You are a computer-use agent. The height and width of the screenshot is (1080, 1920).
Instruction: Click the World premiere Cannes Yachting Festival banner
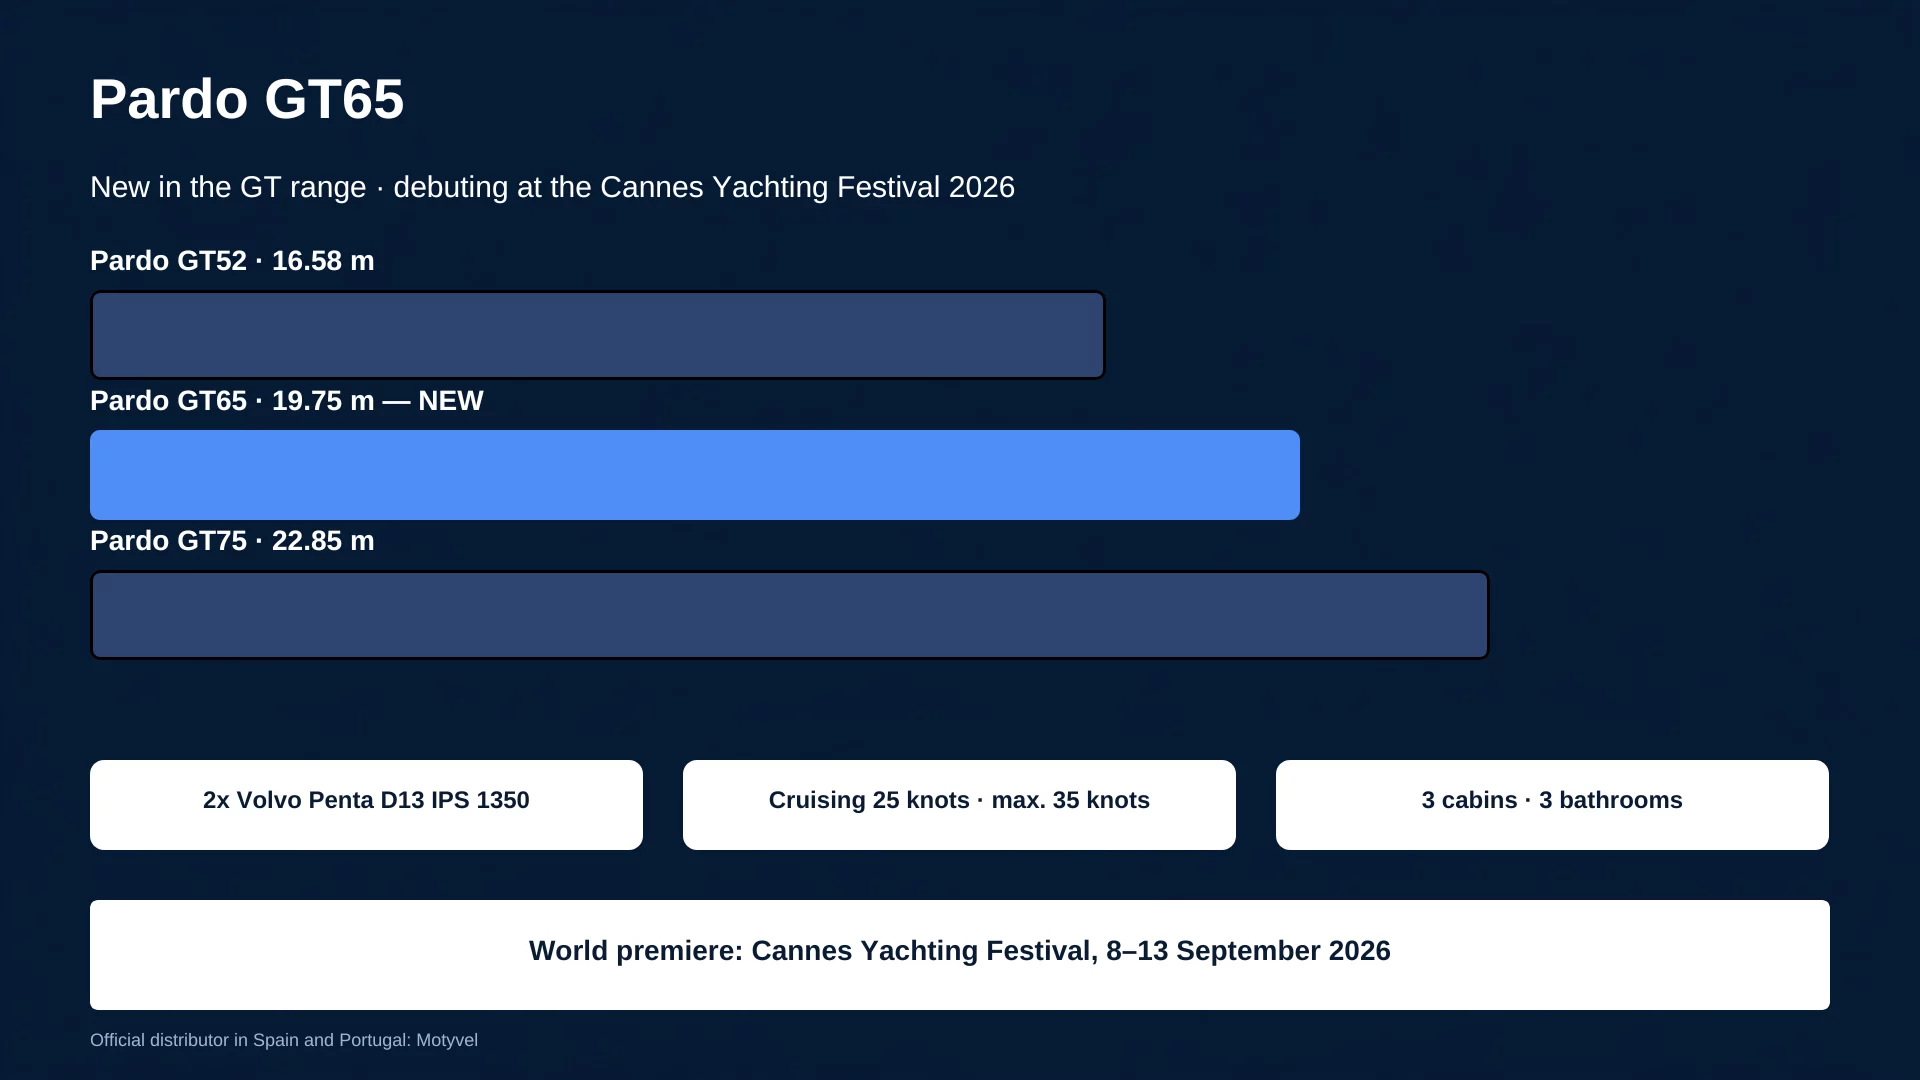click(x=960, y=955)
